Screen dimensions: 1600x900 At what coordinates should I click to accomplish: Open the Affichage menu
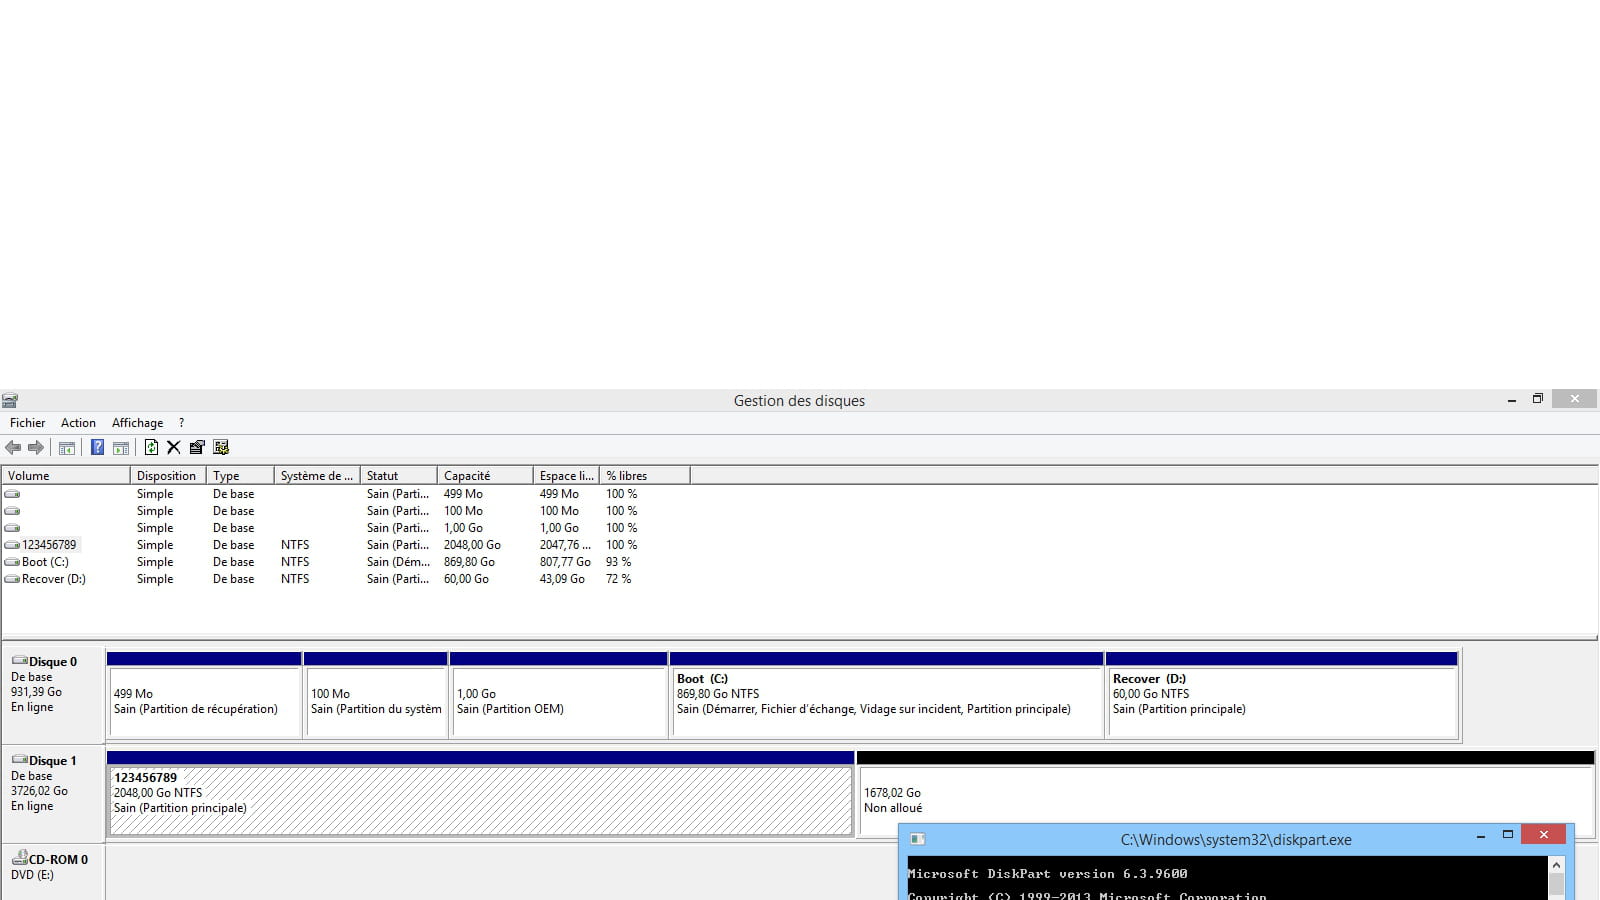coord(137,423)
